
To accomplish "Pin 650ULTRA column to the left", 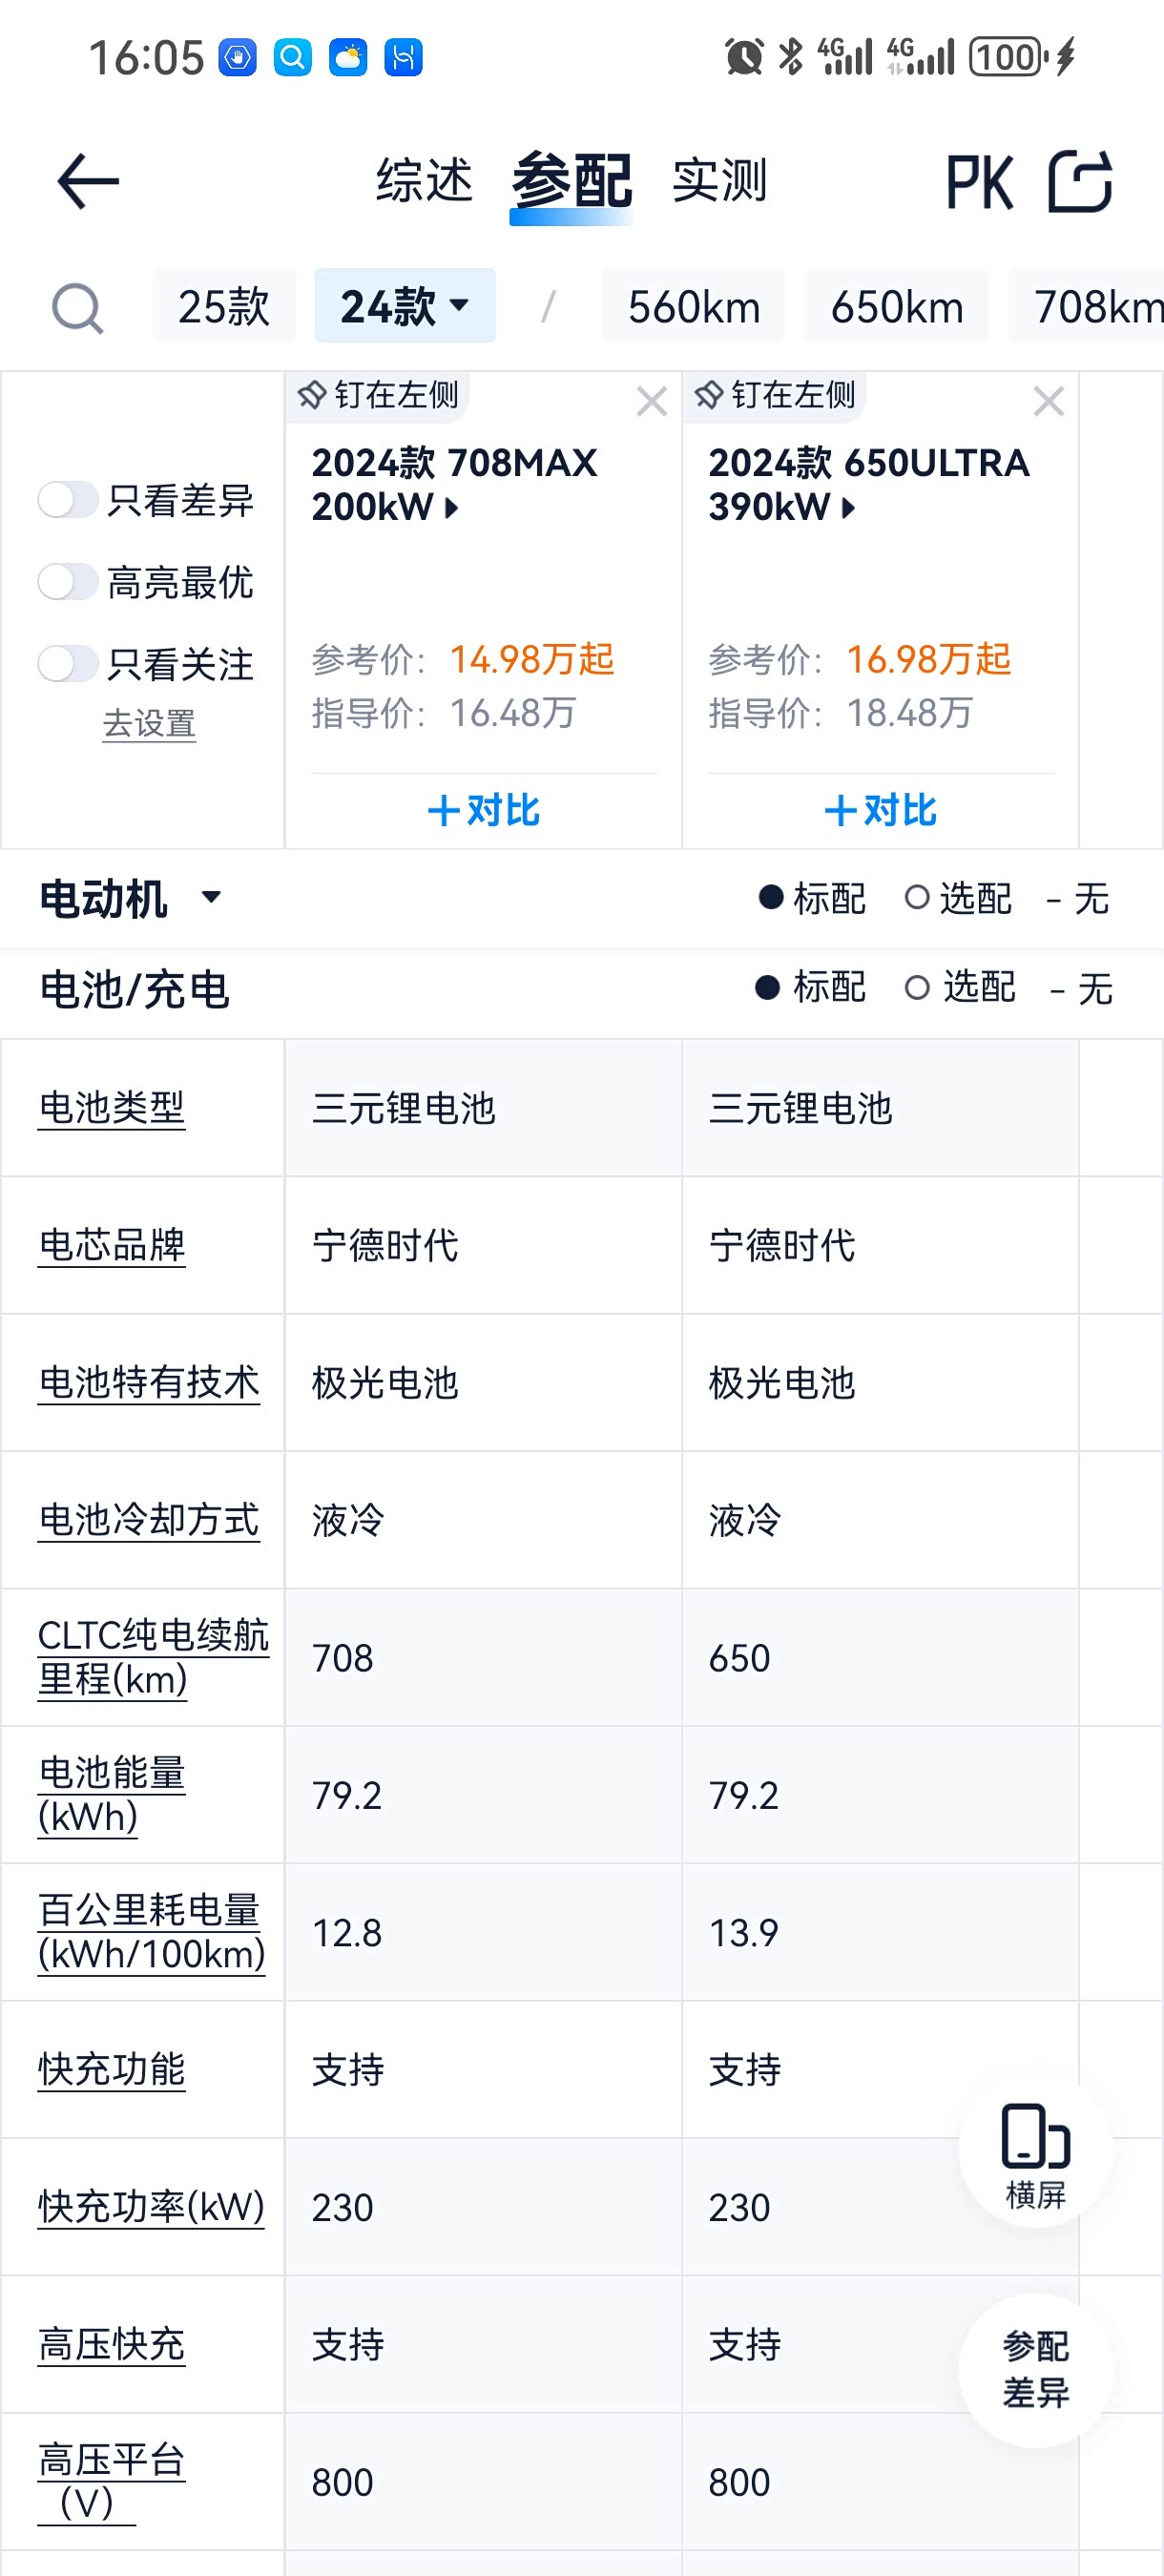I will [x=777, y=396].
